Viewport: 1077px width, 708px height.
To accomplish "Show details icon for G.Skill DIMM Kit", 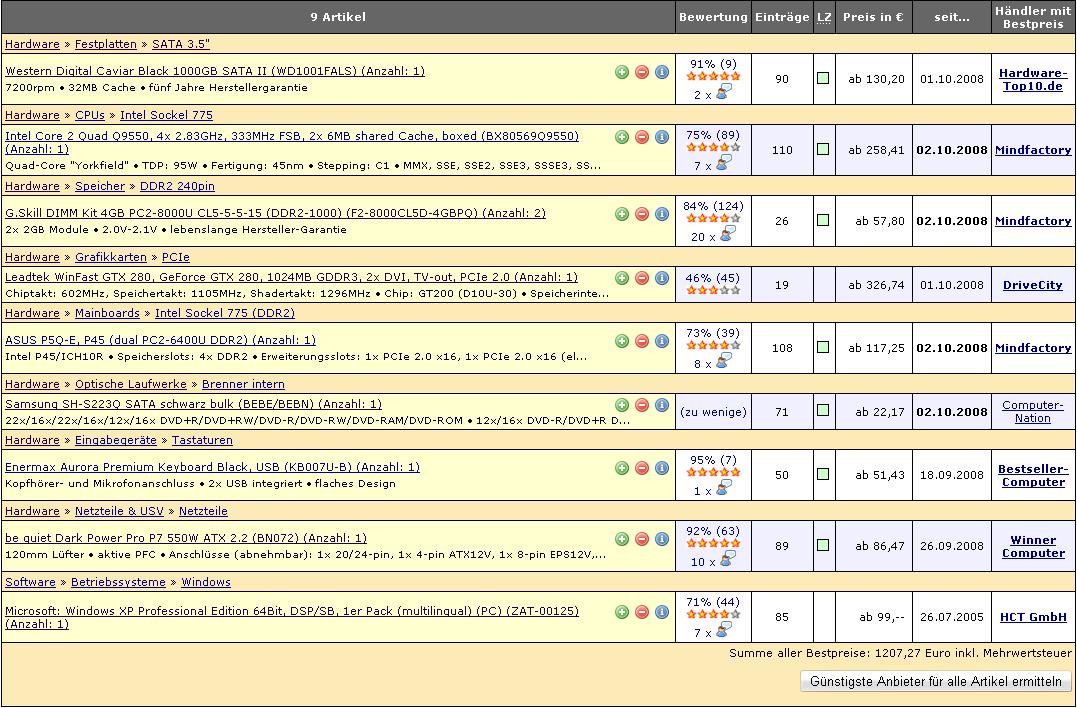I will [661, 214].
